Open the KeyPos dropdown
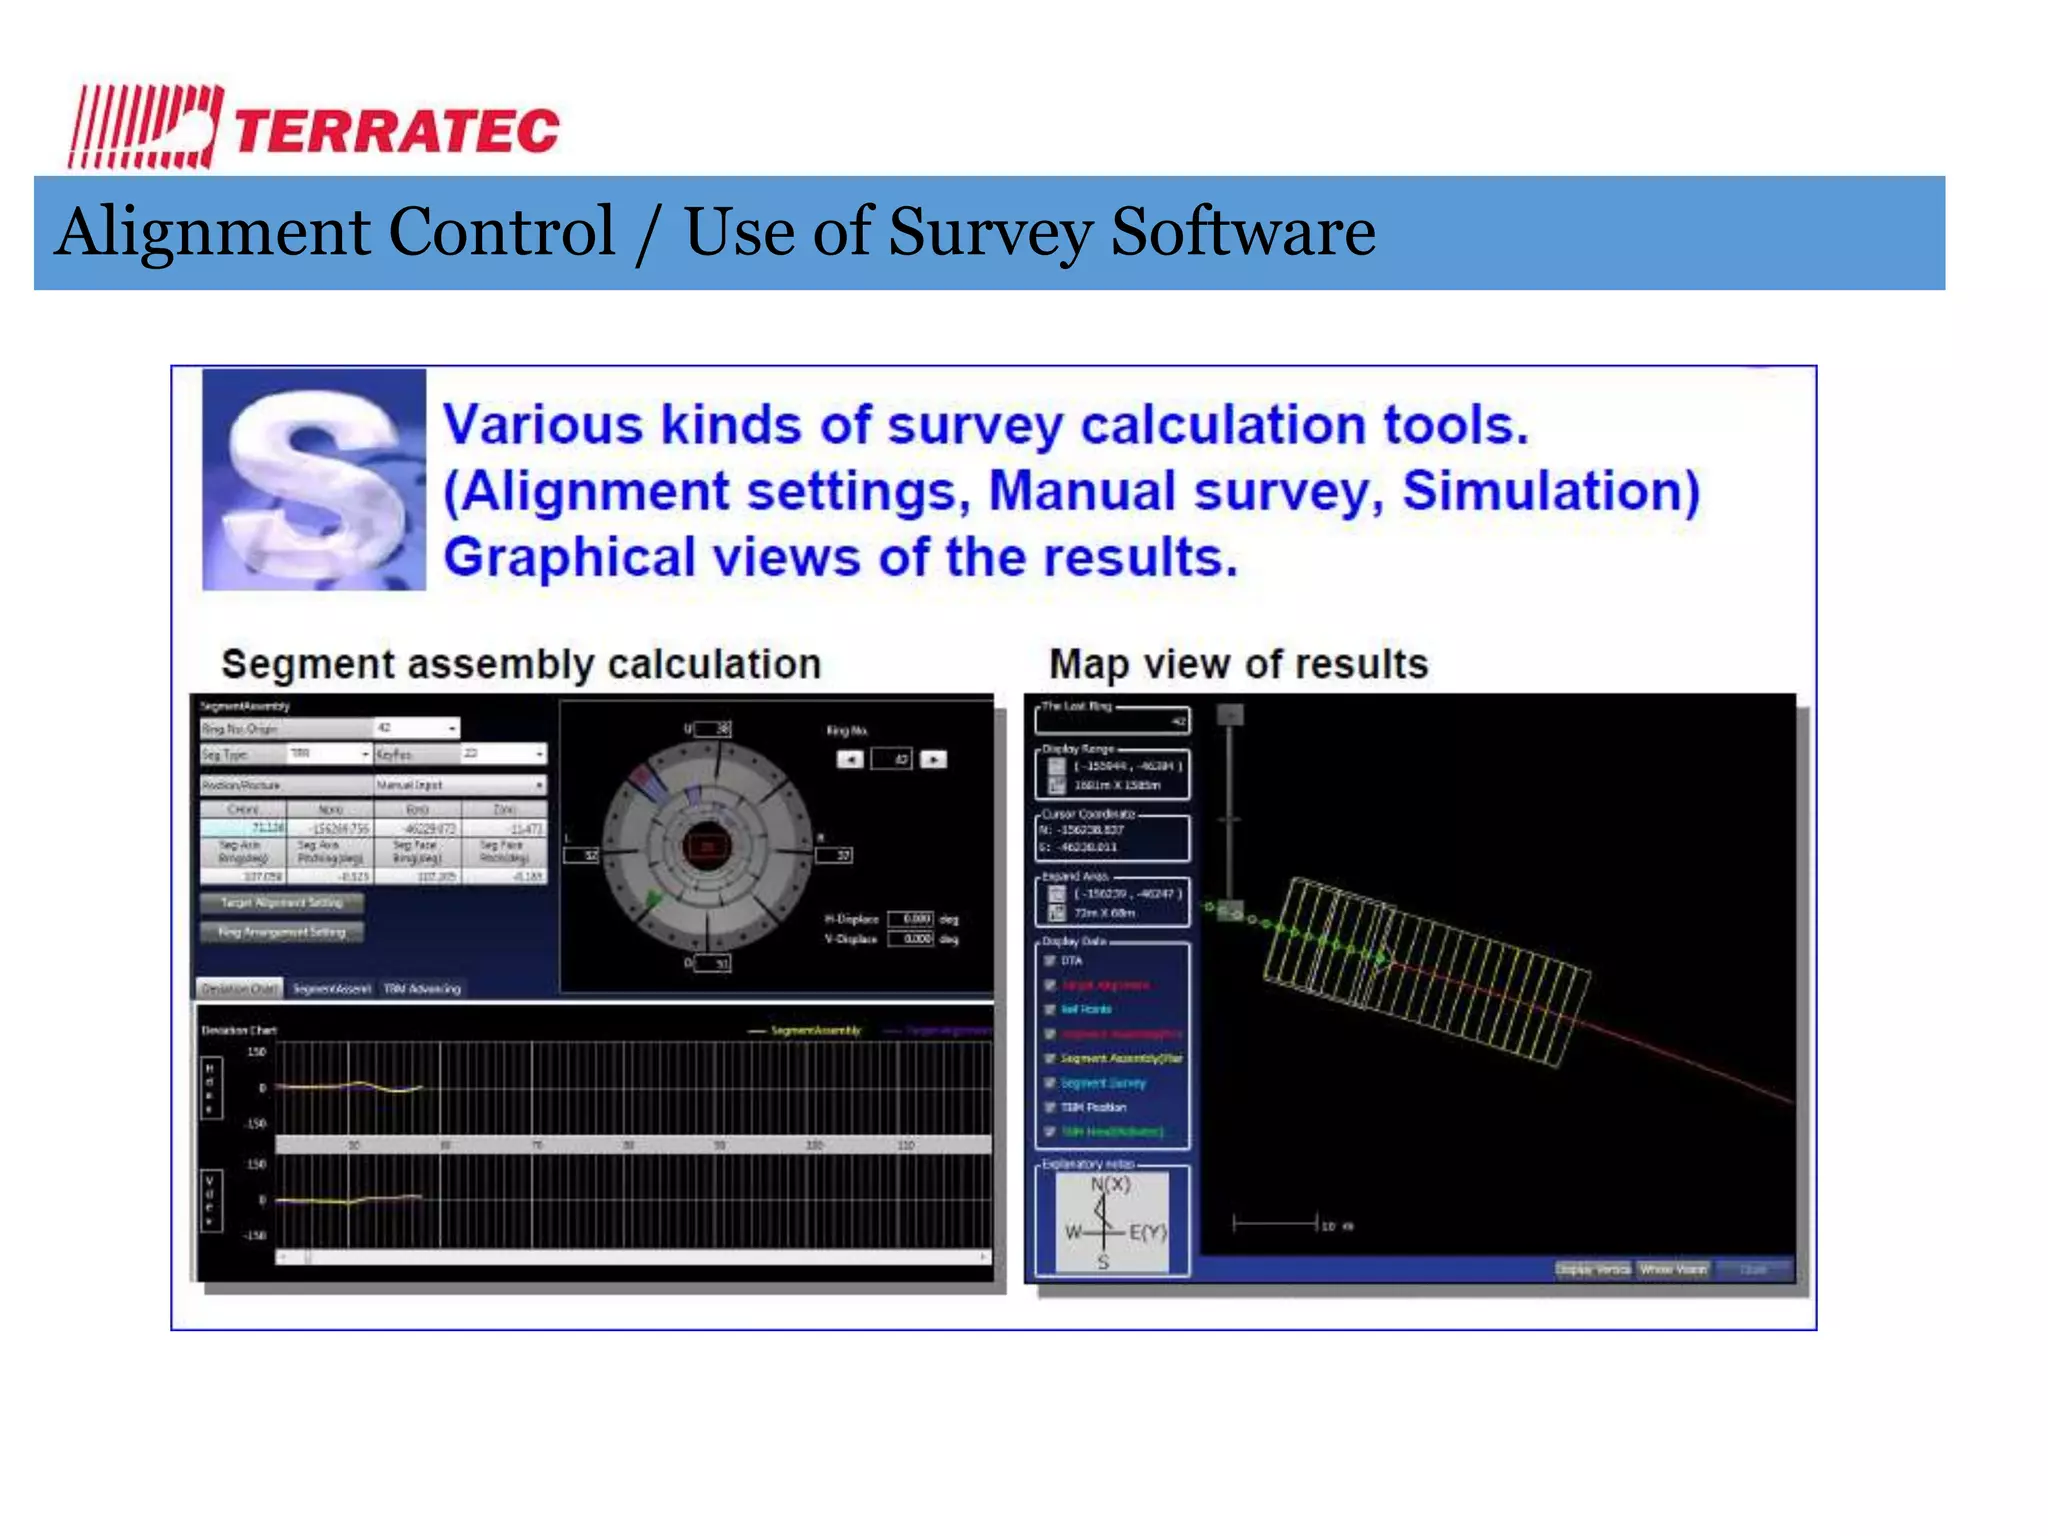 pyautogui.click(x=503, y=754)
